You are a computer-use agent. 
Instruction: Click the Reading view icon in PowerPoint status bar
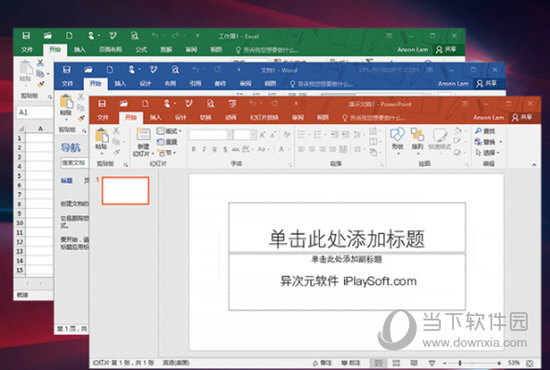414,363
